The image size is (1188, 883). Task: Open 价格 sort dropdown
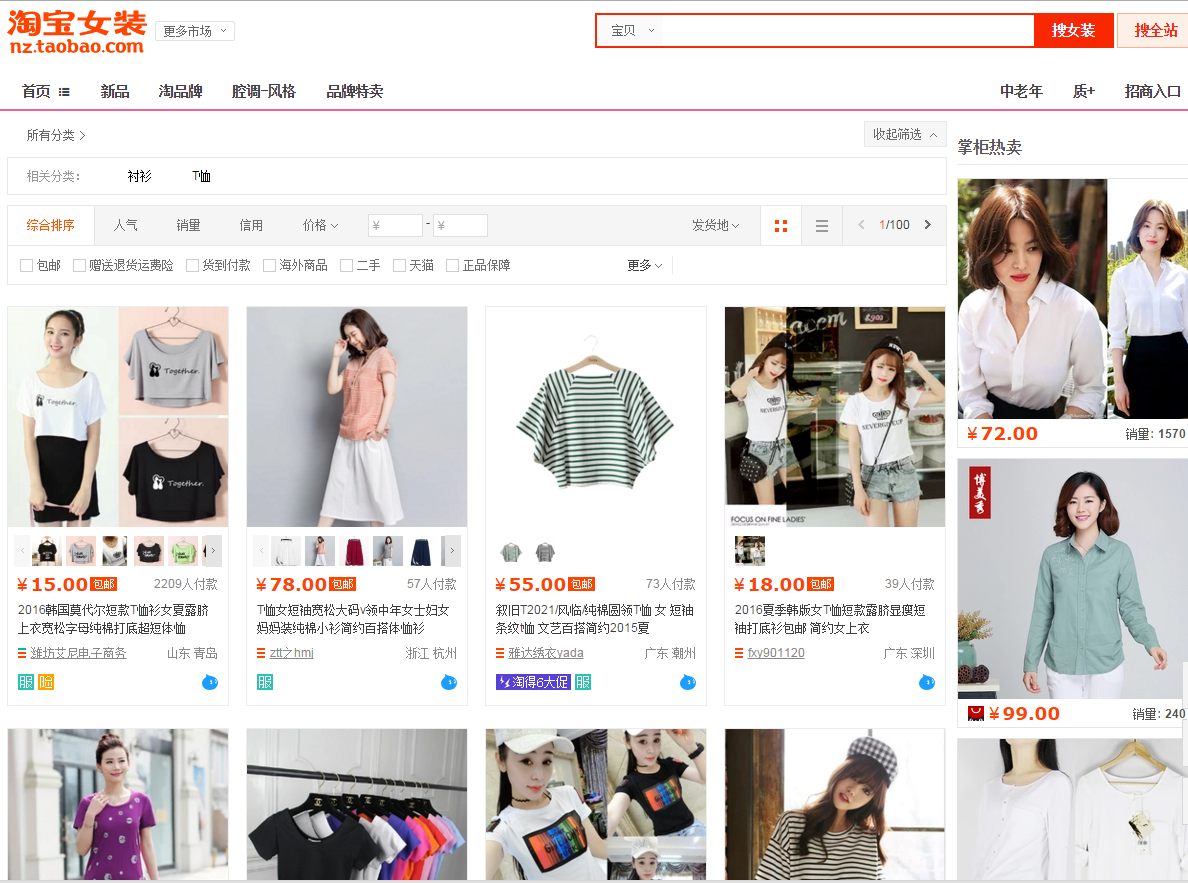pos(320,225)
